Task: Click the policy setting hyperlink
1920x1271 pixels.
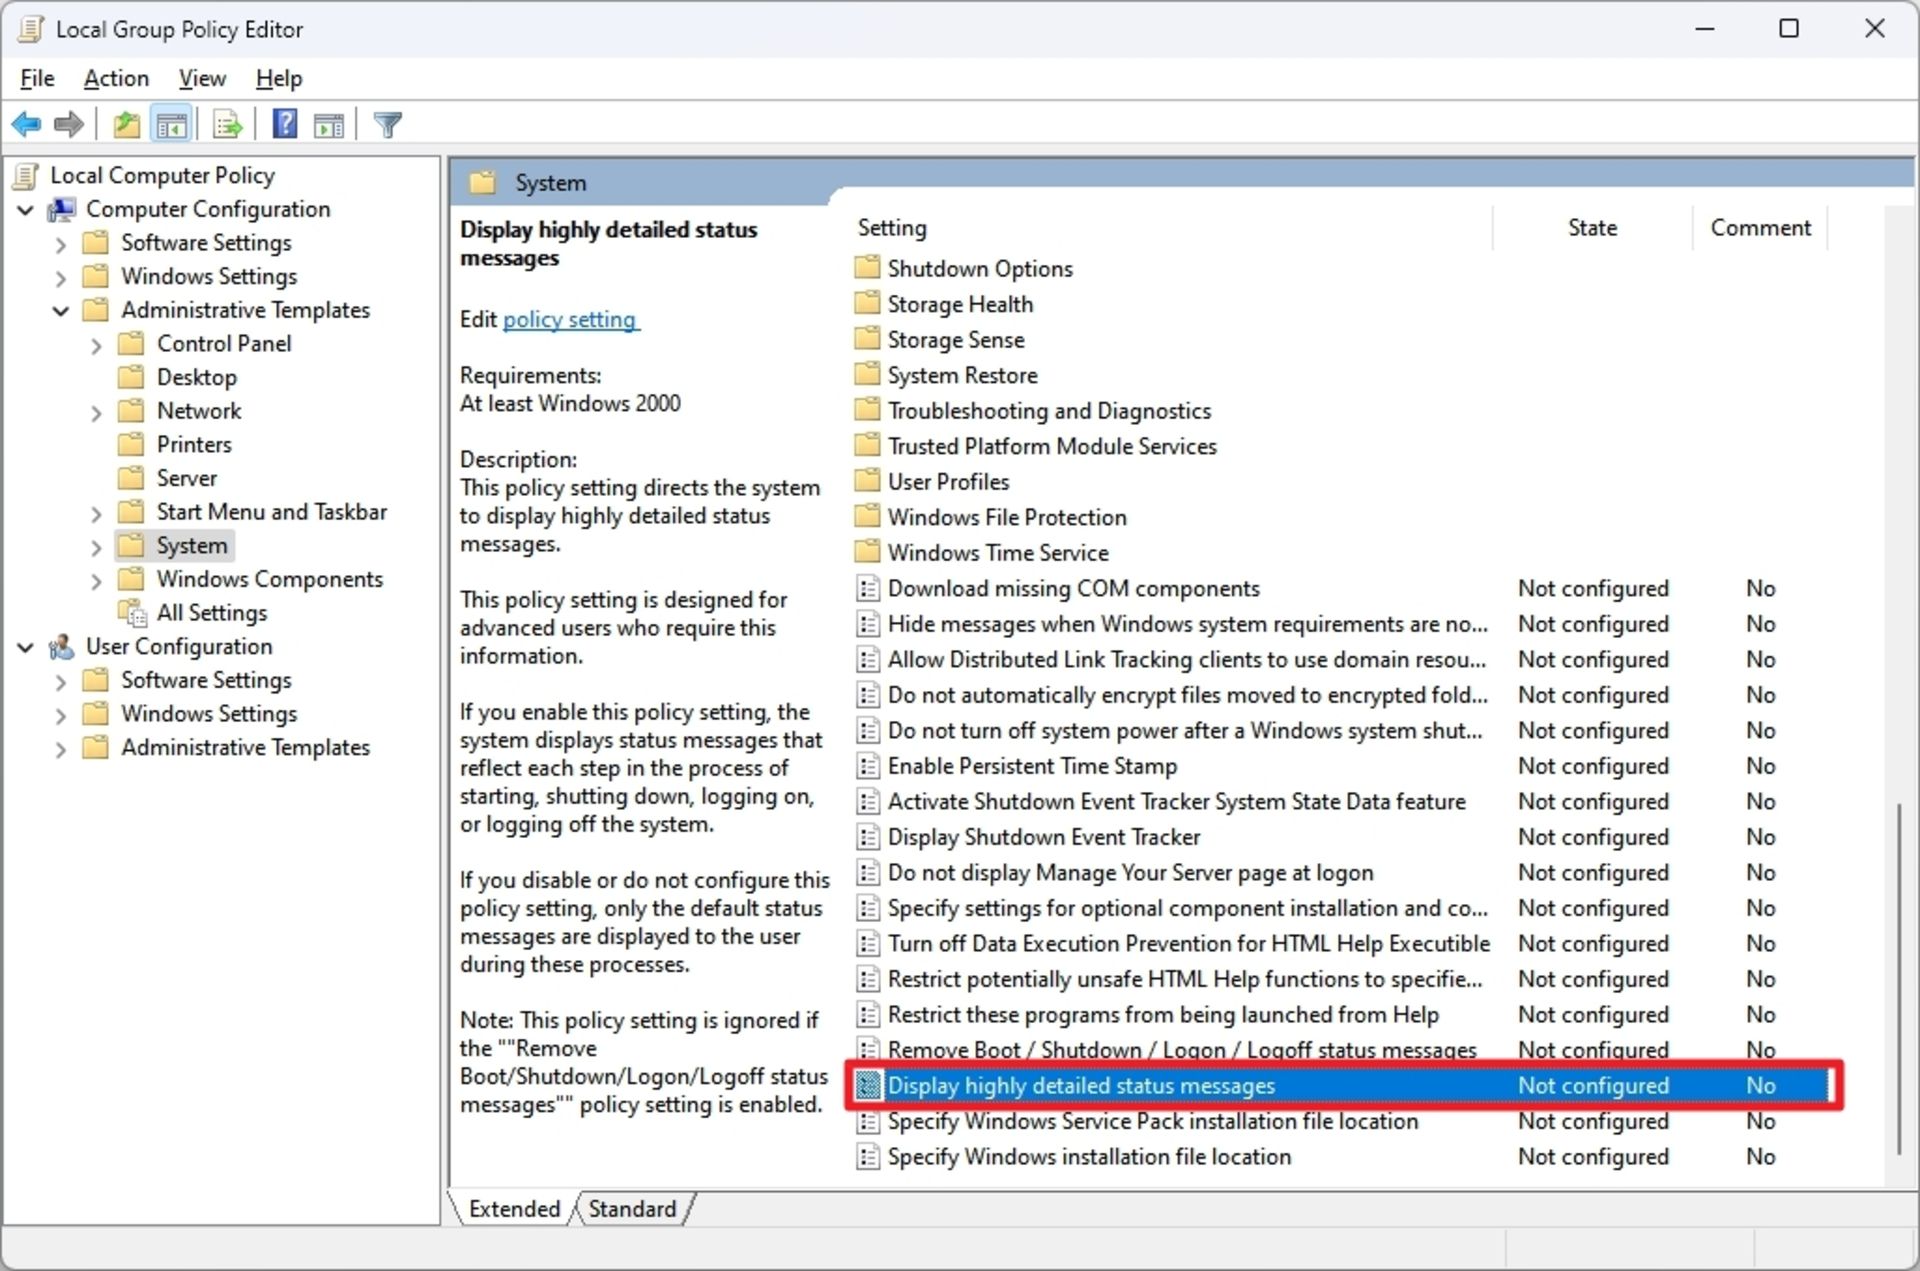Action: (x=570, y=319)
